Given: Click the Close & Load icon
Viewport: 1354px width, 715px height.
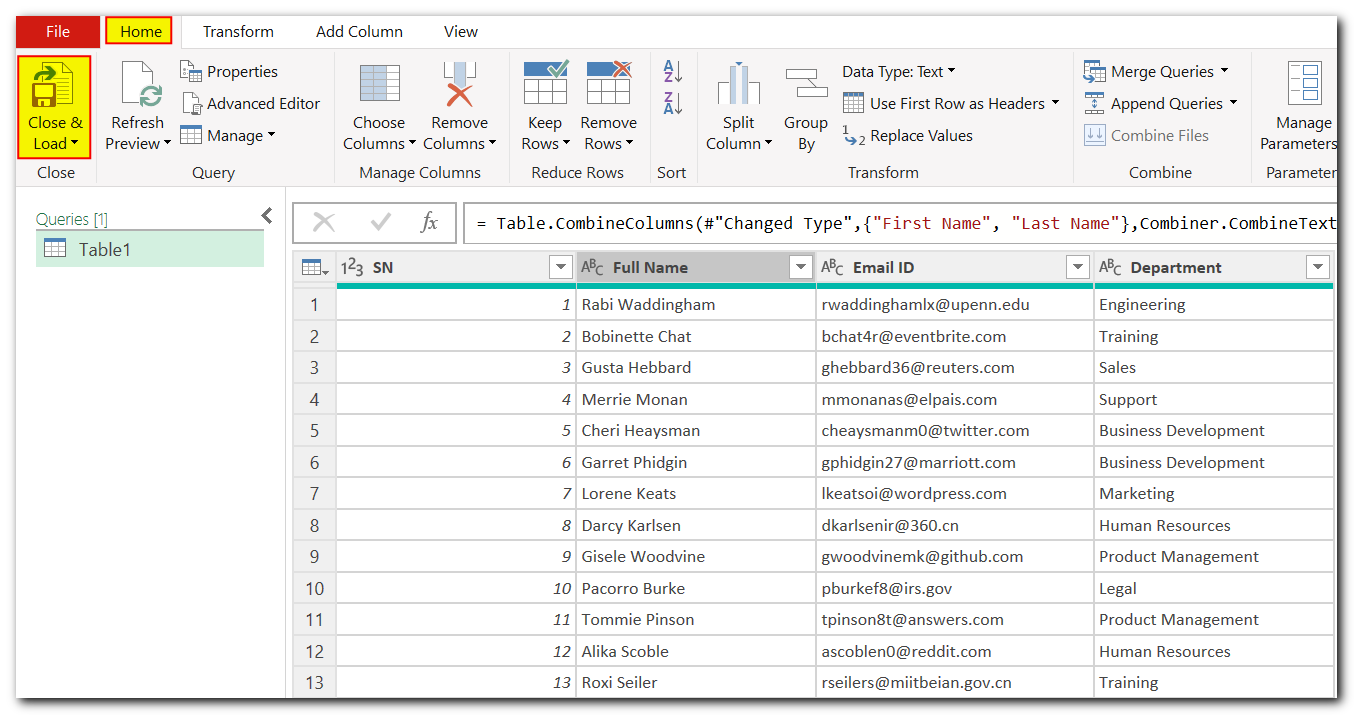Looking at the screenshot, I should click(x=54, y=84).
